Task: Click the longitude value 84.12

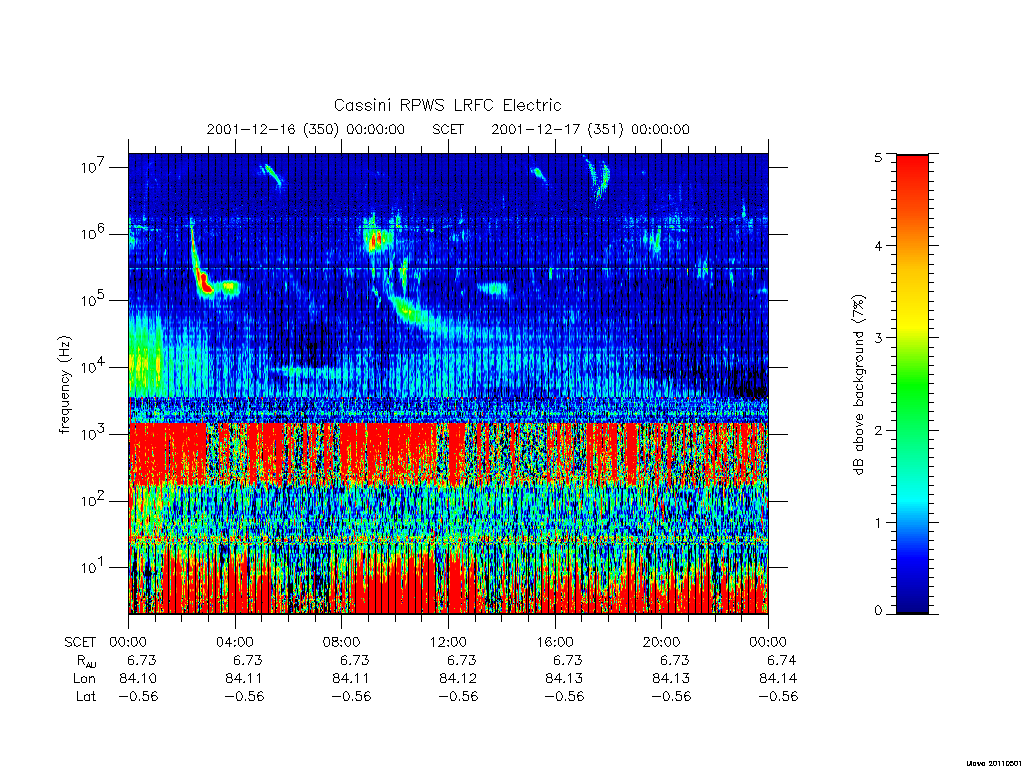Action: pos(458,679)
